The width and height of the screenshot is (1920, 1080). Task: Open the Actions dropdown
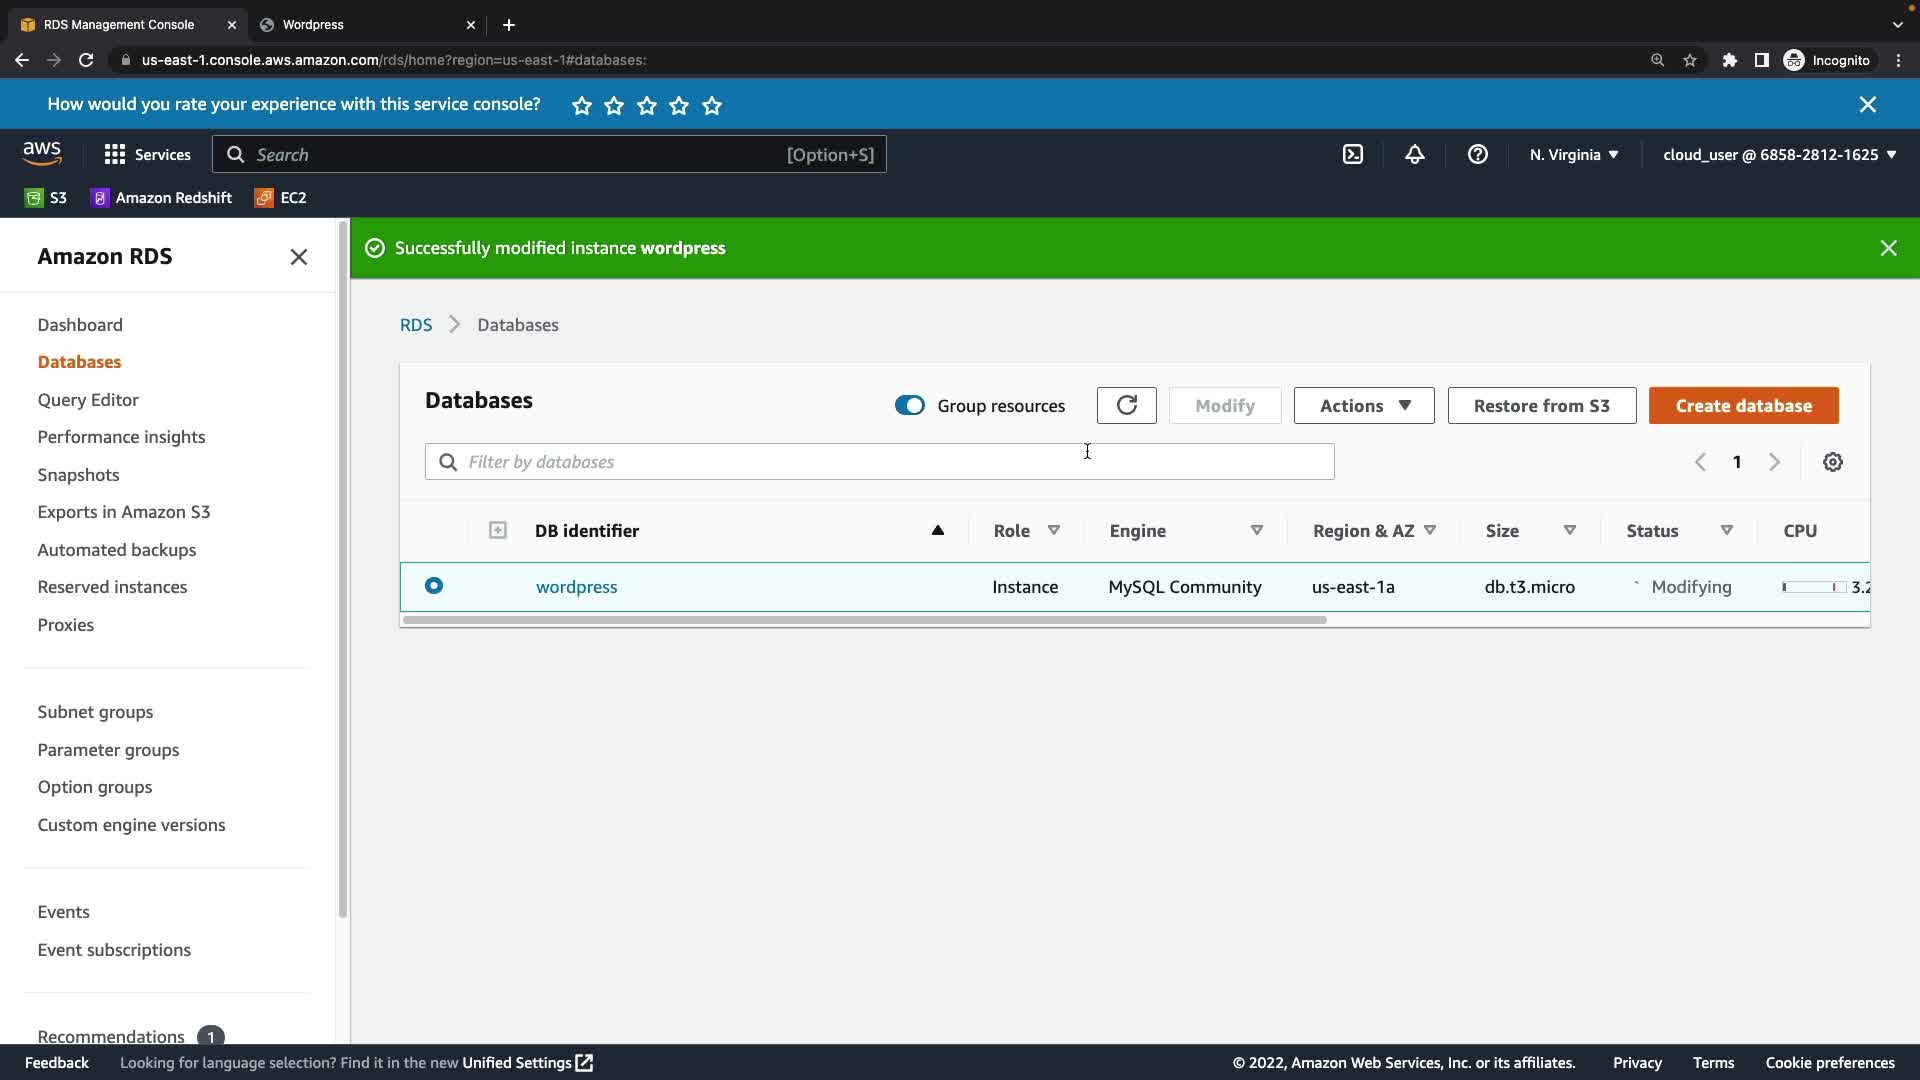pyautogui.click(x=1363, y=405)
